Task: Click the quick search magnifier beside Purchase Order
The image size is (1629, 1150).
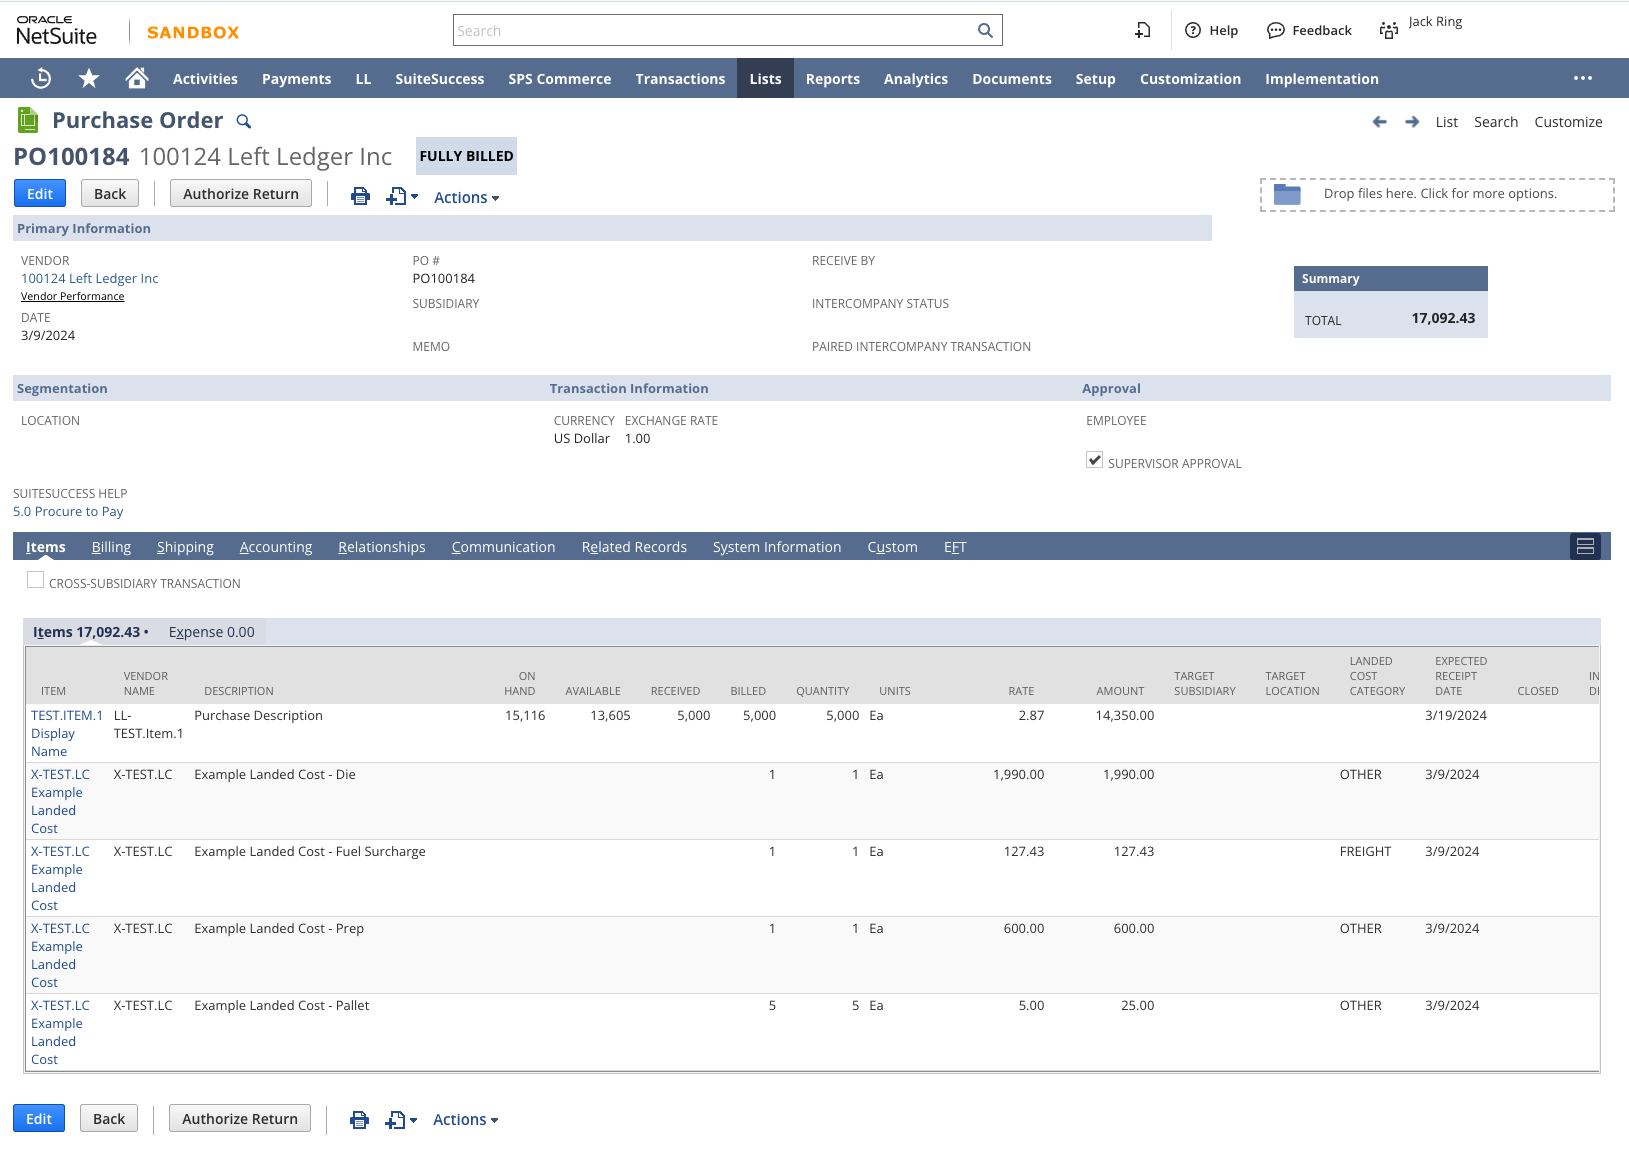Action: coord(243,121)
